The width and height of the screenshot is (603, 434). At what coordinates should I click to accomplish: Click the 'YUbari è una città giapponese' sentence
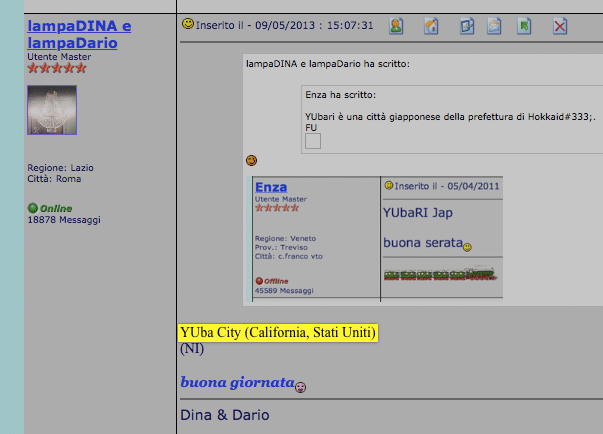[x=450, y=117]
